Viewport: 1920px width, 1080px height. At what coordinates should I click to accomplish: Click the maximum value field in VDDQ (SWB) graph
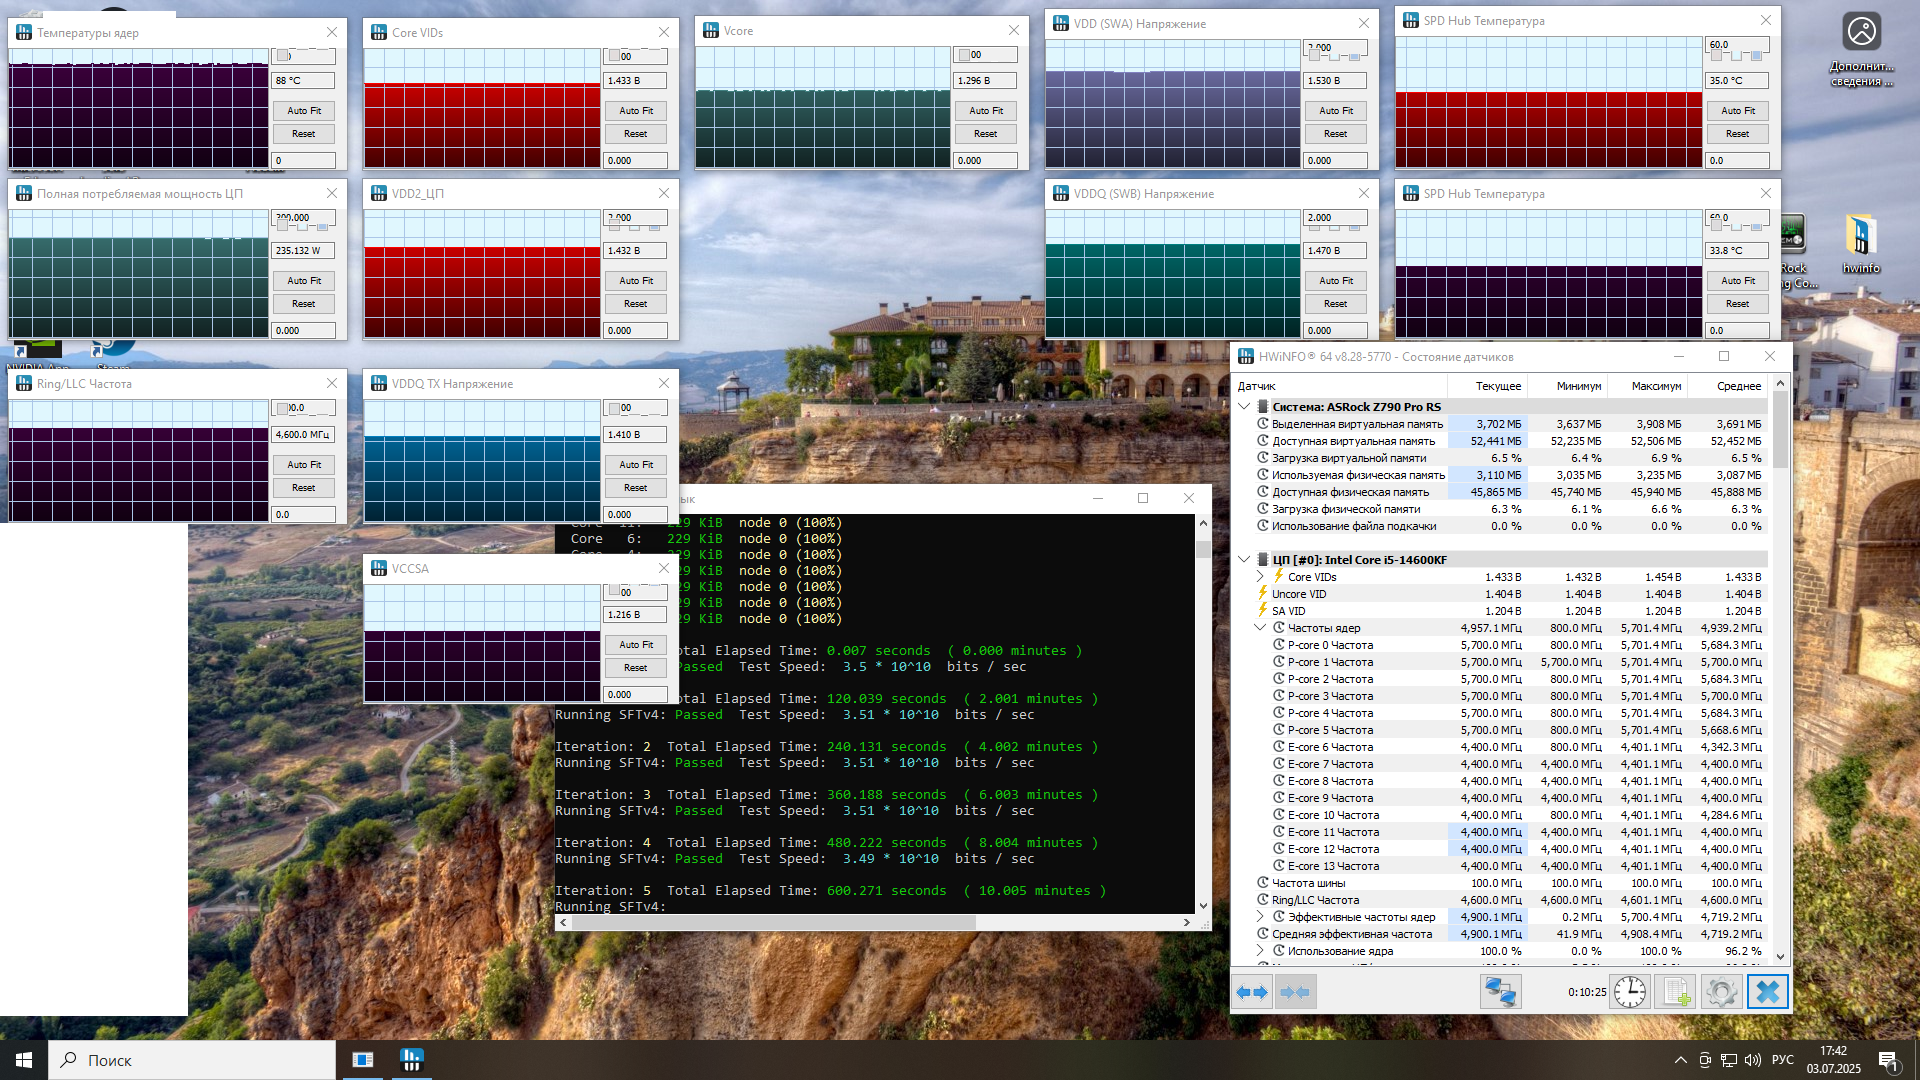1335,217
